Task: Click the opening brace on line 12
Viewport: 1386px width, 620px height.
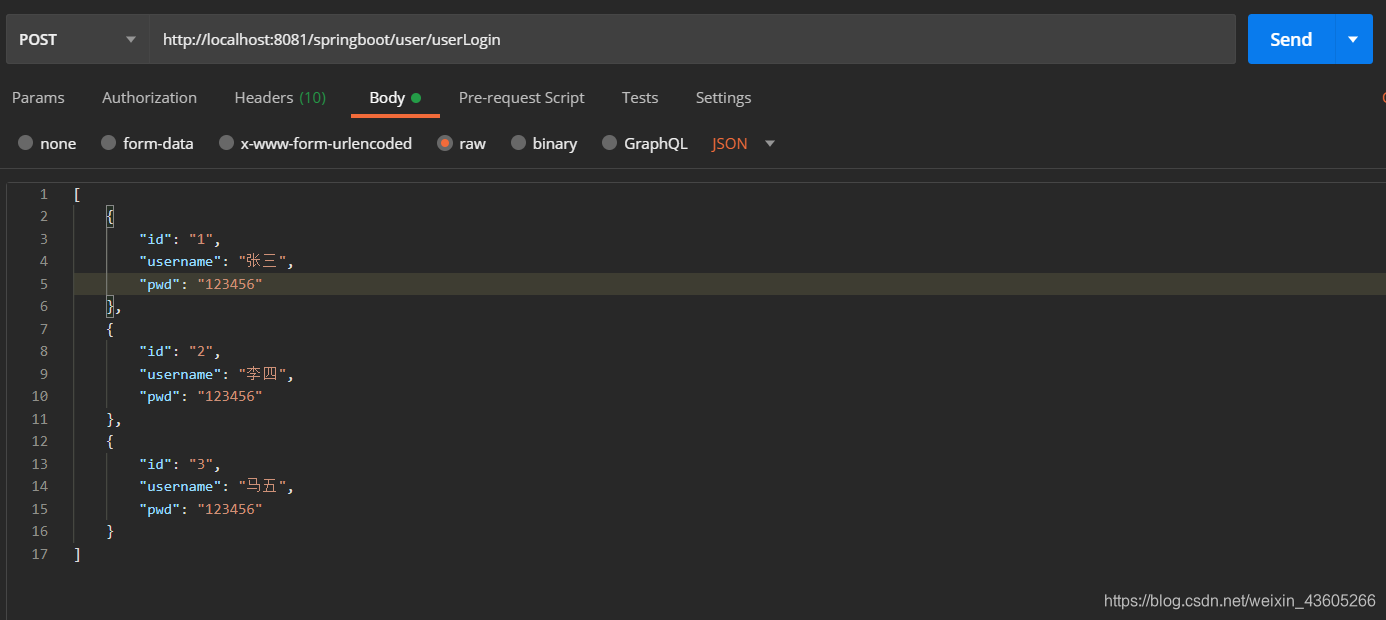Action: pyautogui.click(x=110, y=441)
